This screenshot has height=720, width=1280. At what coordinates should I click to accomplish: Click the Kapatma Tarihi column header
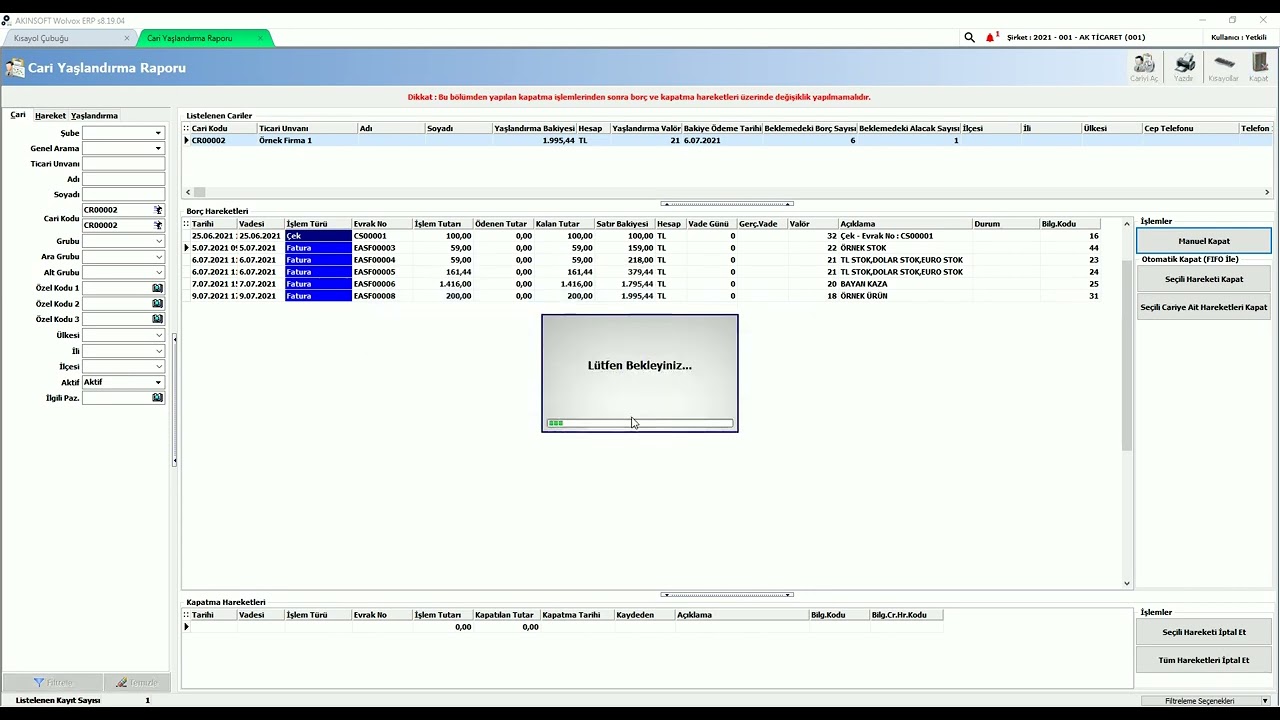[x=577, y=615]
